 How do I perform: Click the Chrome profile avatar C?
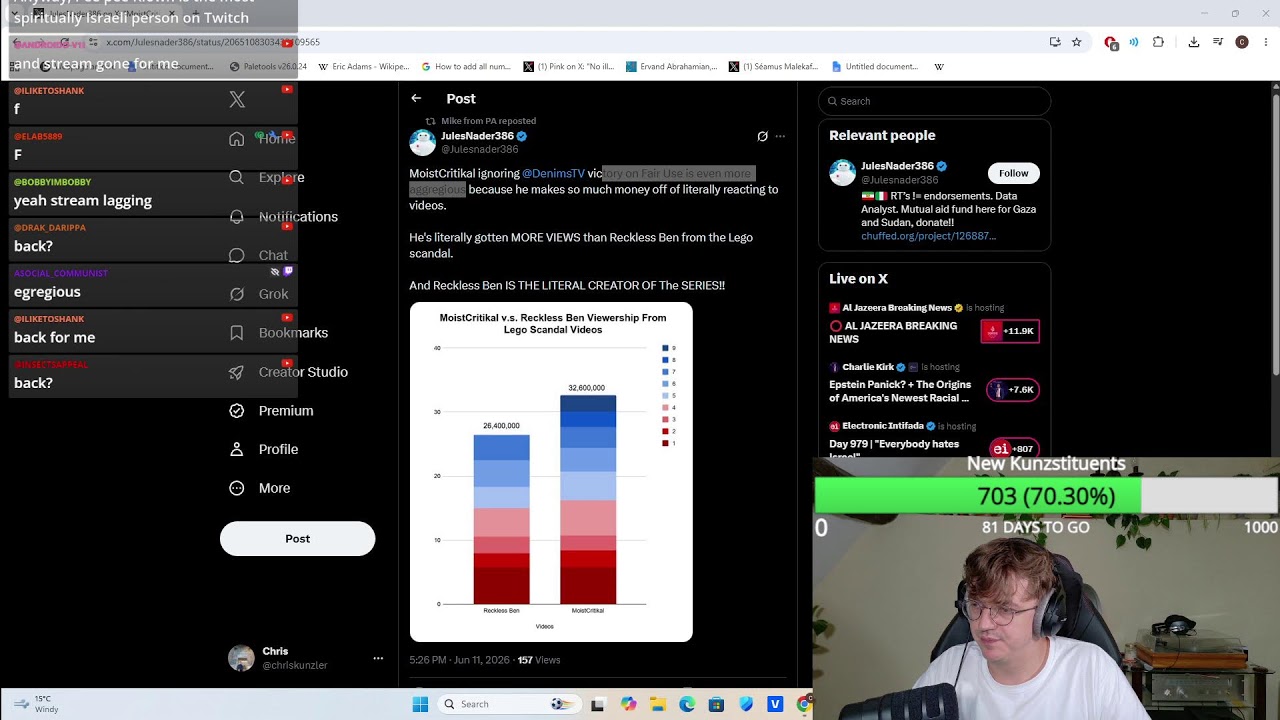tap(1242, 42)
